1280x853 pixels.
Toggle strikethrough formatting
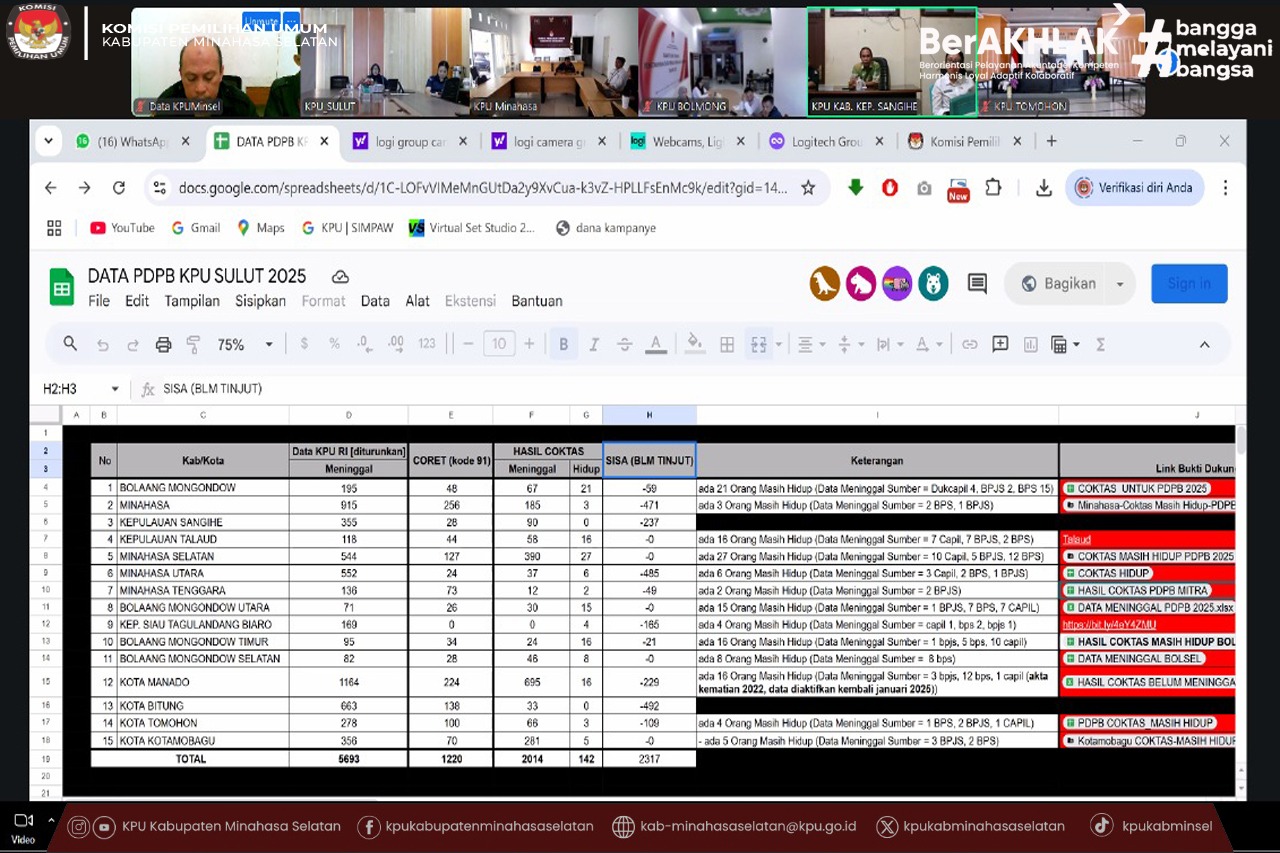pos(625,344)
